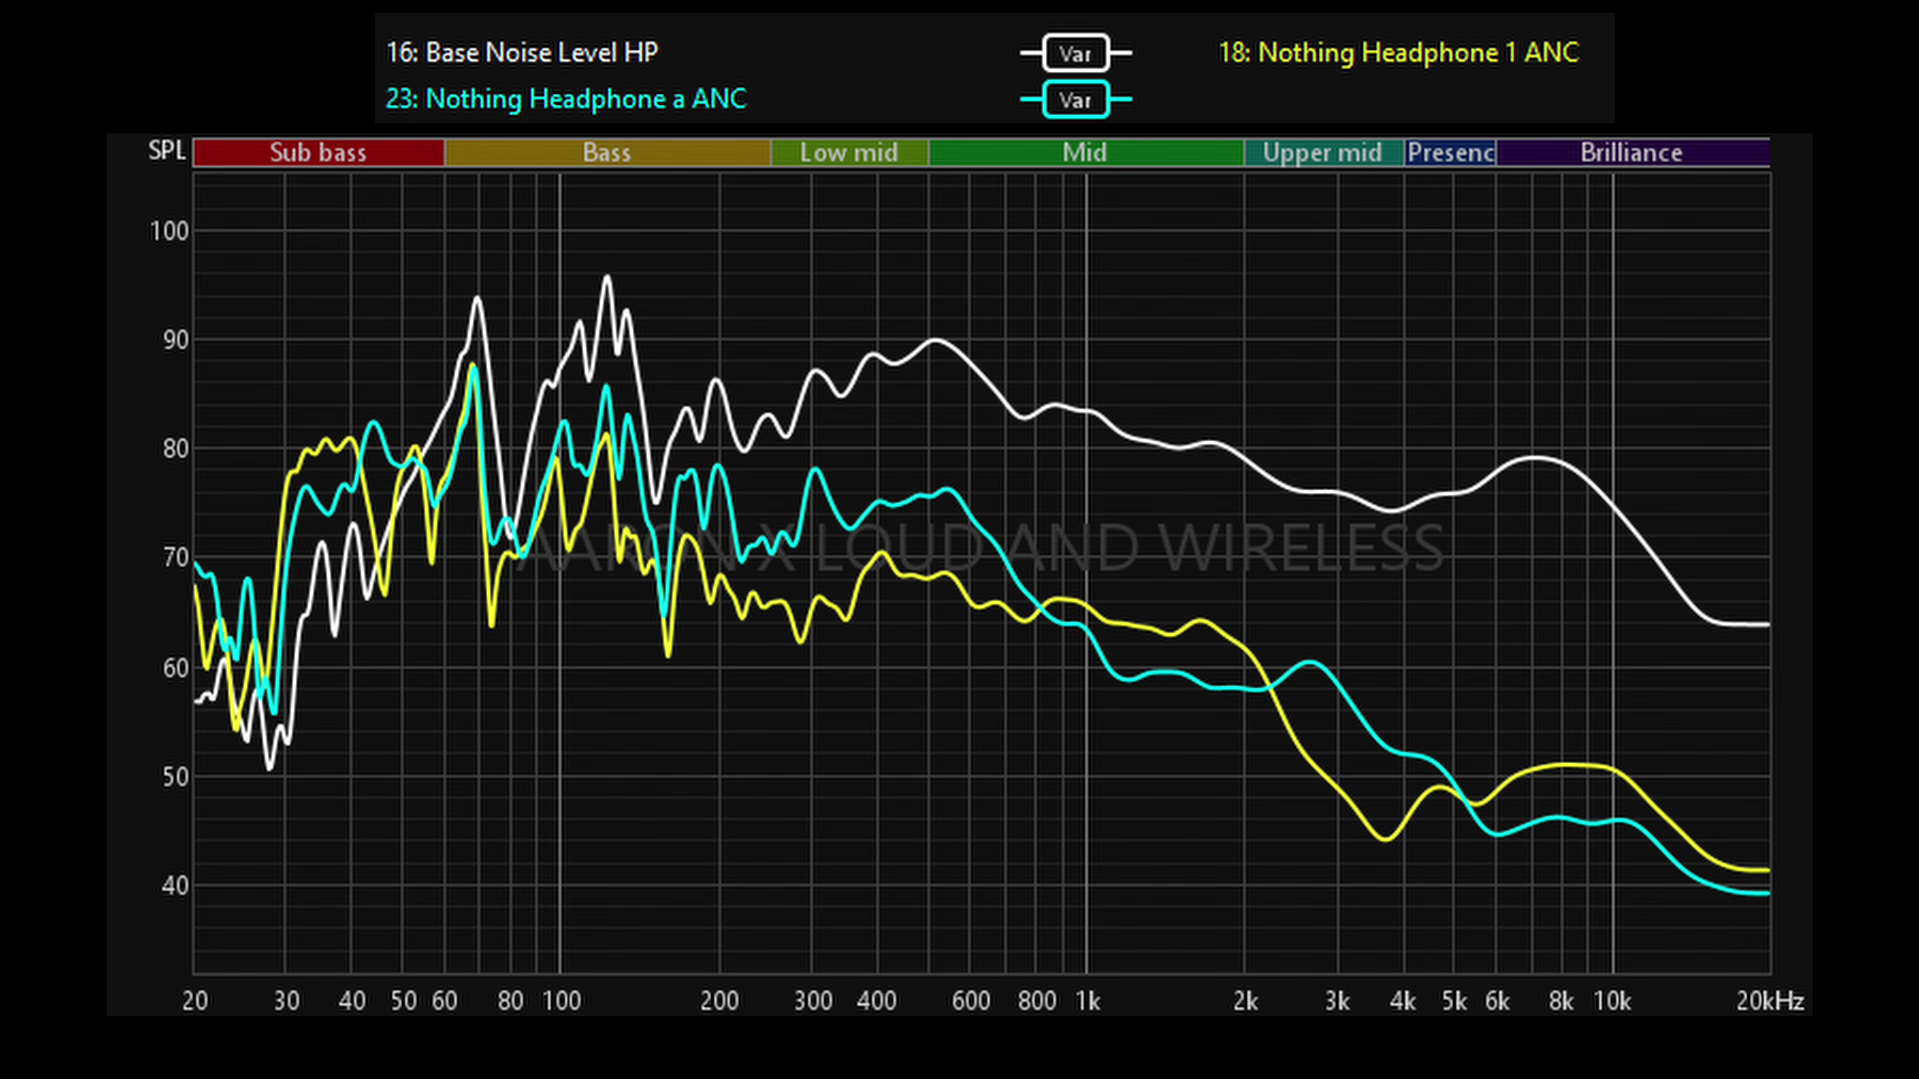Click the 40 dB axis value
Screen dimensions: 1919x1079
[x=175, y=886]
